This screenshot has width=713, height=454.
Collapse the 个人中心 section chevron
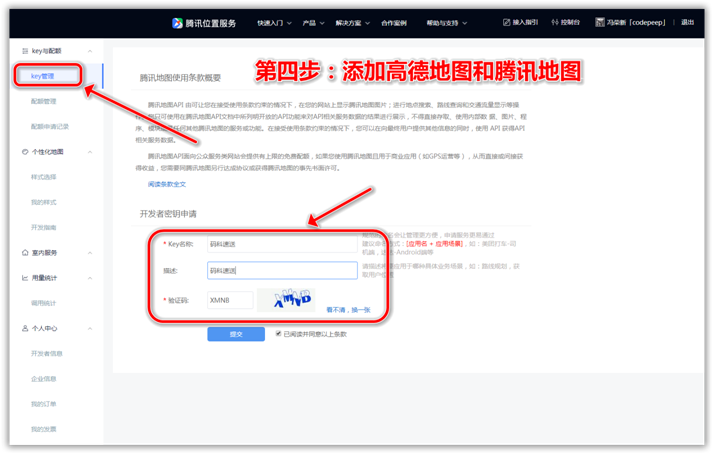point(90,328)
